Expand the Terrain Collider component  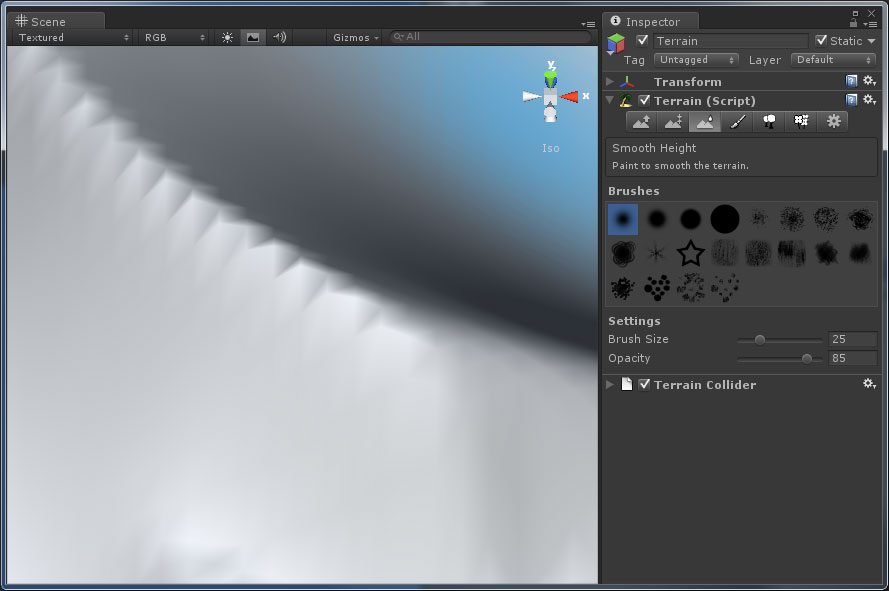coord(610,385)
